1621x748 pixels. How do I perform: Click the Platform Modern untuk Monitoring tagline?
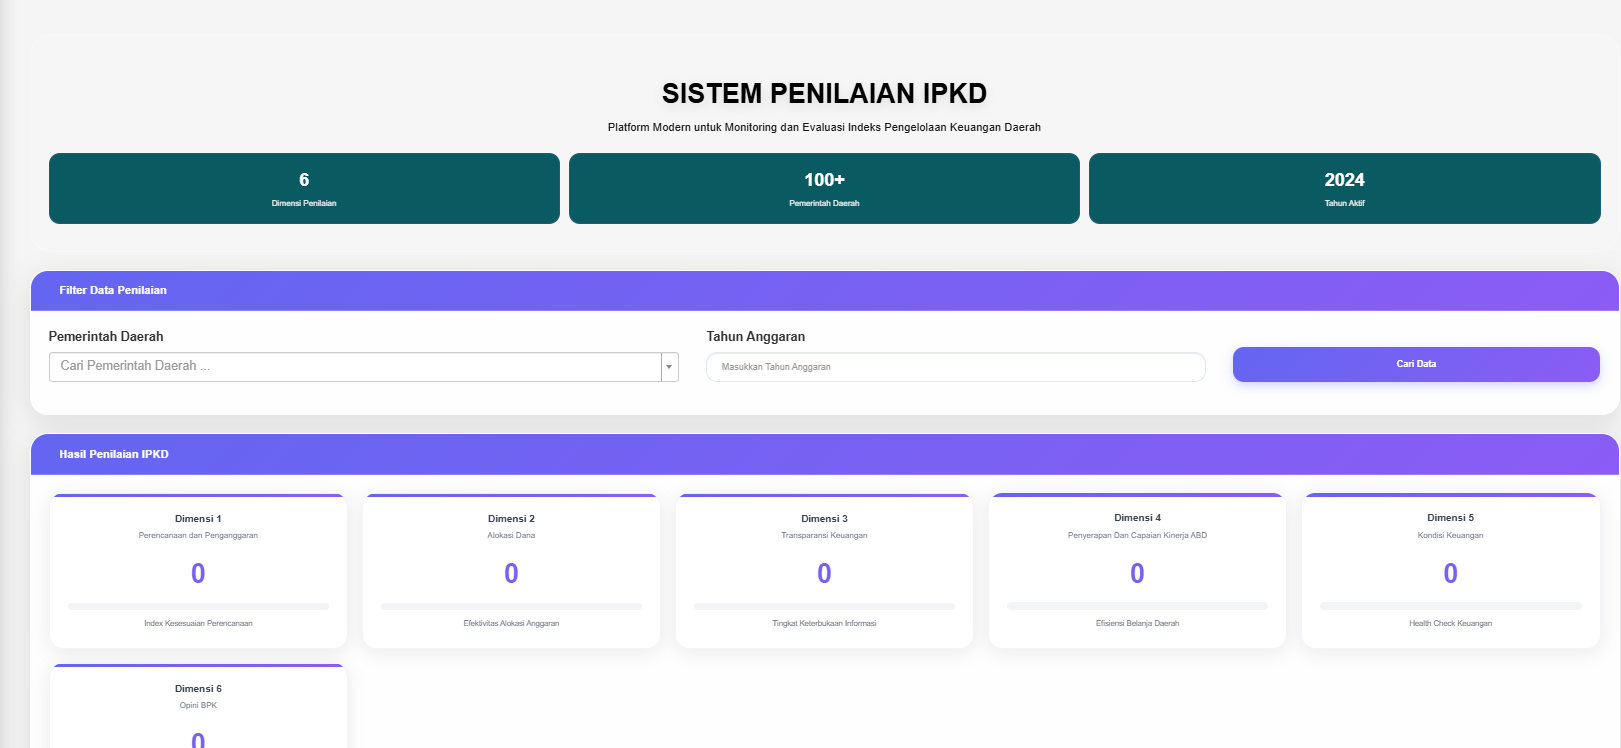tap(824, 128)
